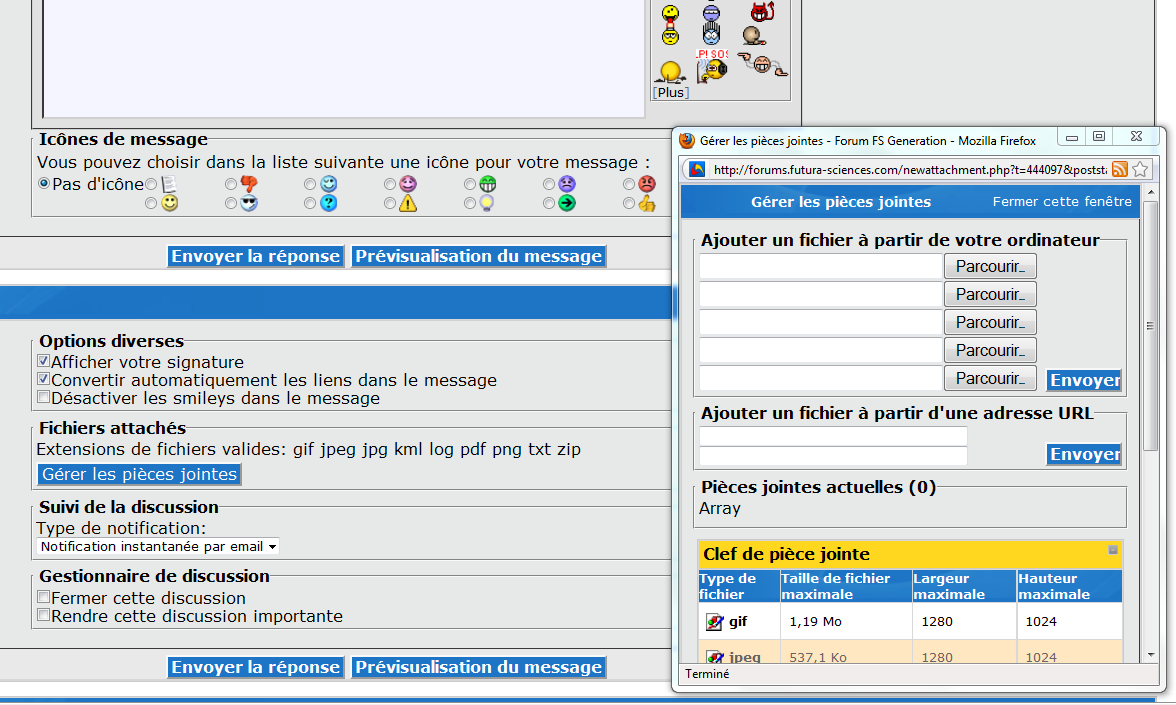Insert the HELP SOS smiley
Screen dimensions: 1176x705
712,66
